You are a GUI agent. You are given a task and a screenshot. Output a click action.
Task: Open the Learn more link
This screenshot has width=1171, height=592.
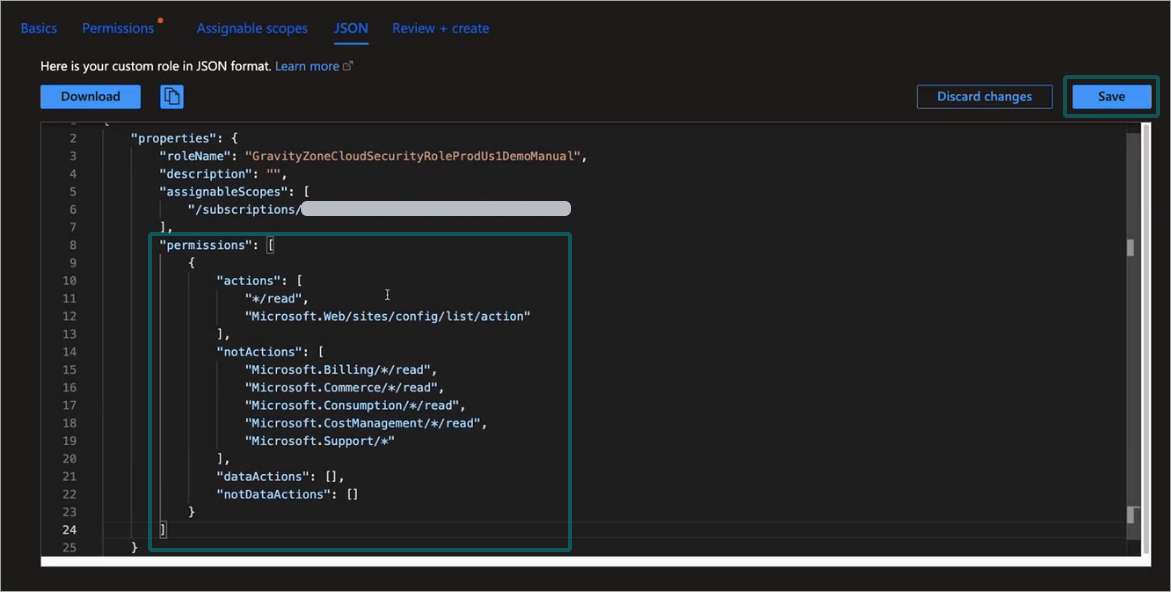[307, 66]
